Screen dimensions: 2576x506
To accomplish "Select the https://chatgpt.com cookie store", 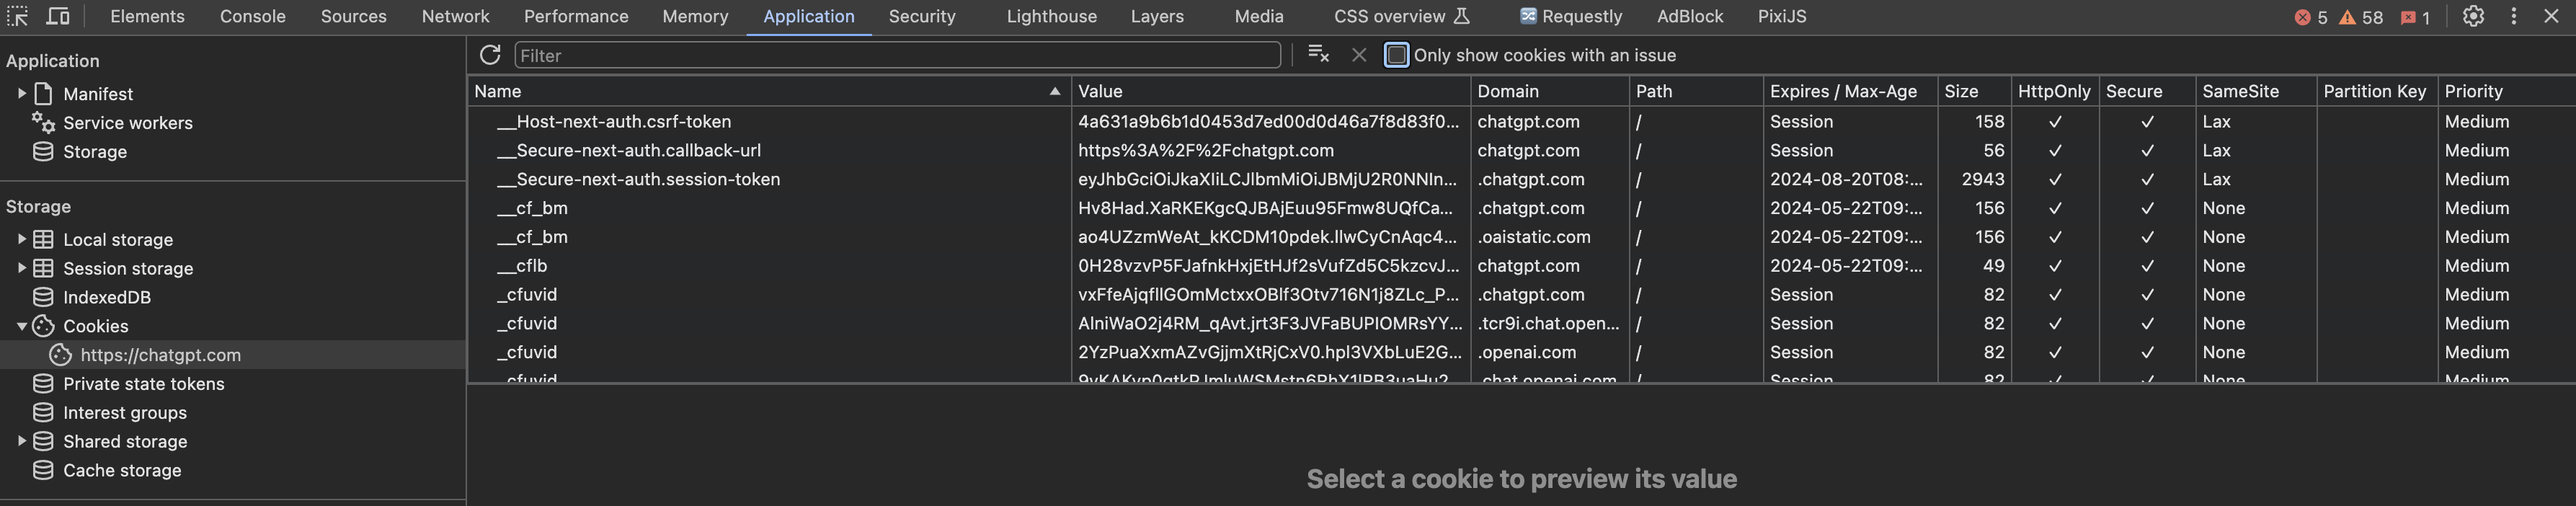I will (161, 355).
